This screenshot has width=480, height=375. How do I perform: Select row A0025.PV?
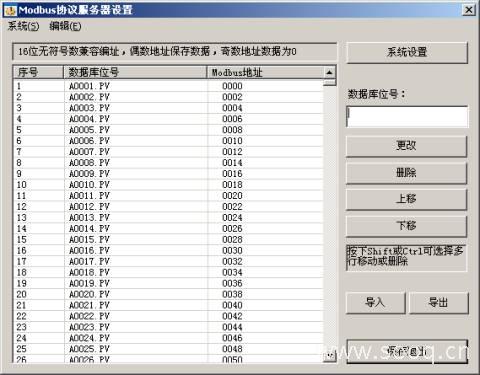(168, 349)
